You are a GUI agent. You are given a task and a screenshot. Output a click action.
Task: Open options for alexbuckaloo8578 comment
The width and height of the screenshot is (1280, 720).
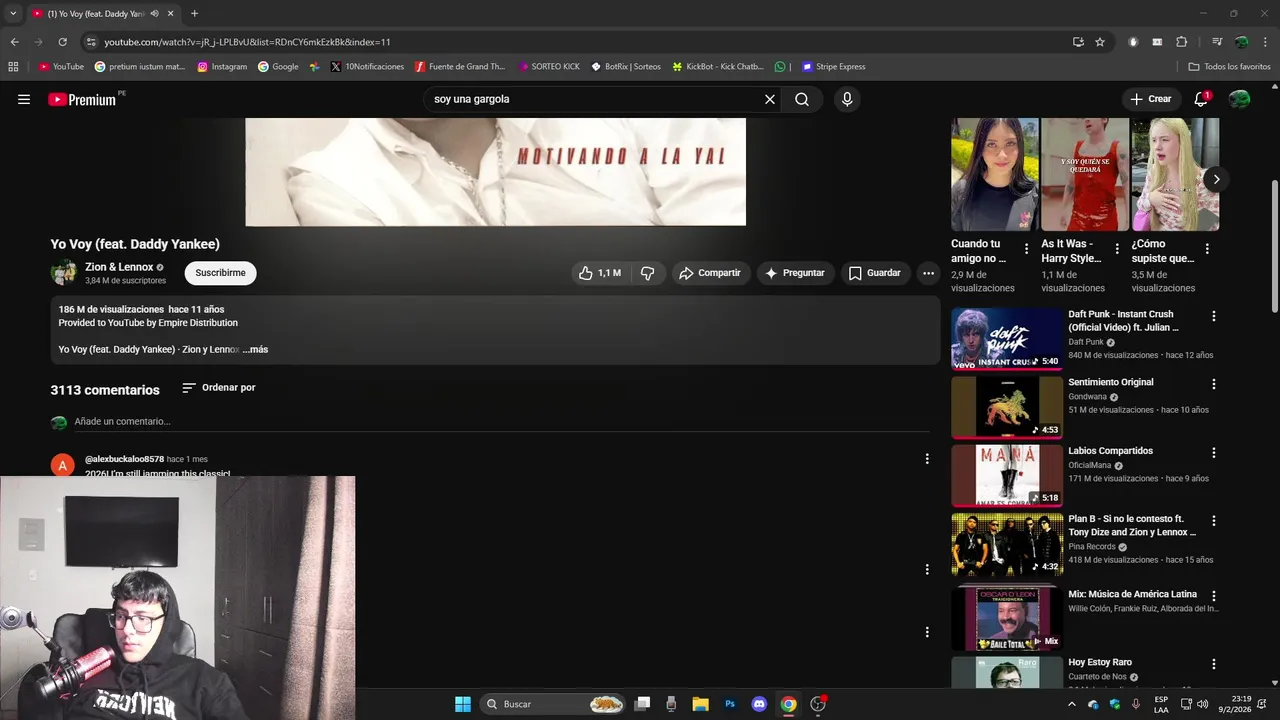(x=927, y=459)
